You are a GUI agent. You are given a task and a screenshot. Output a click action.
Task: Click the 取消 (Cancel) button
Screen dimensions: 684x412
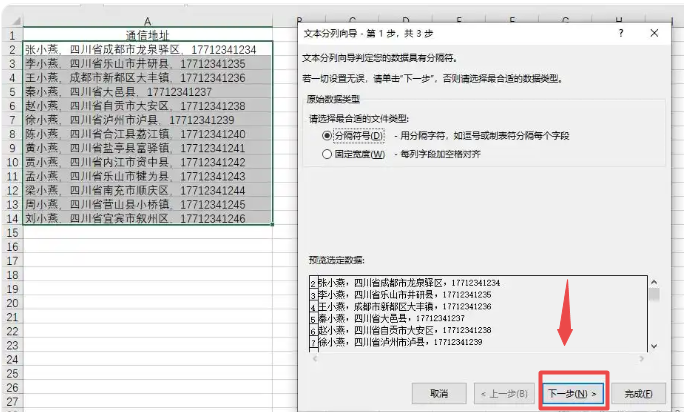point(442,393)
